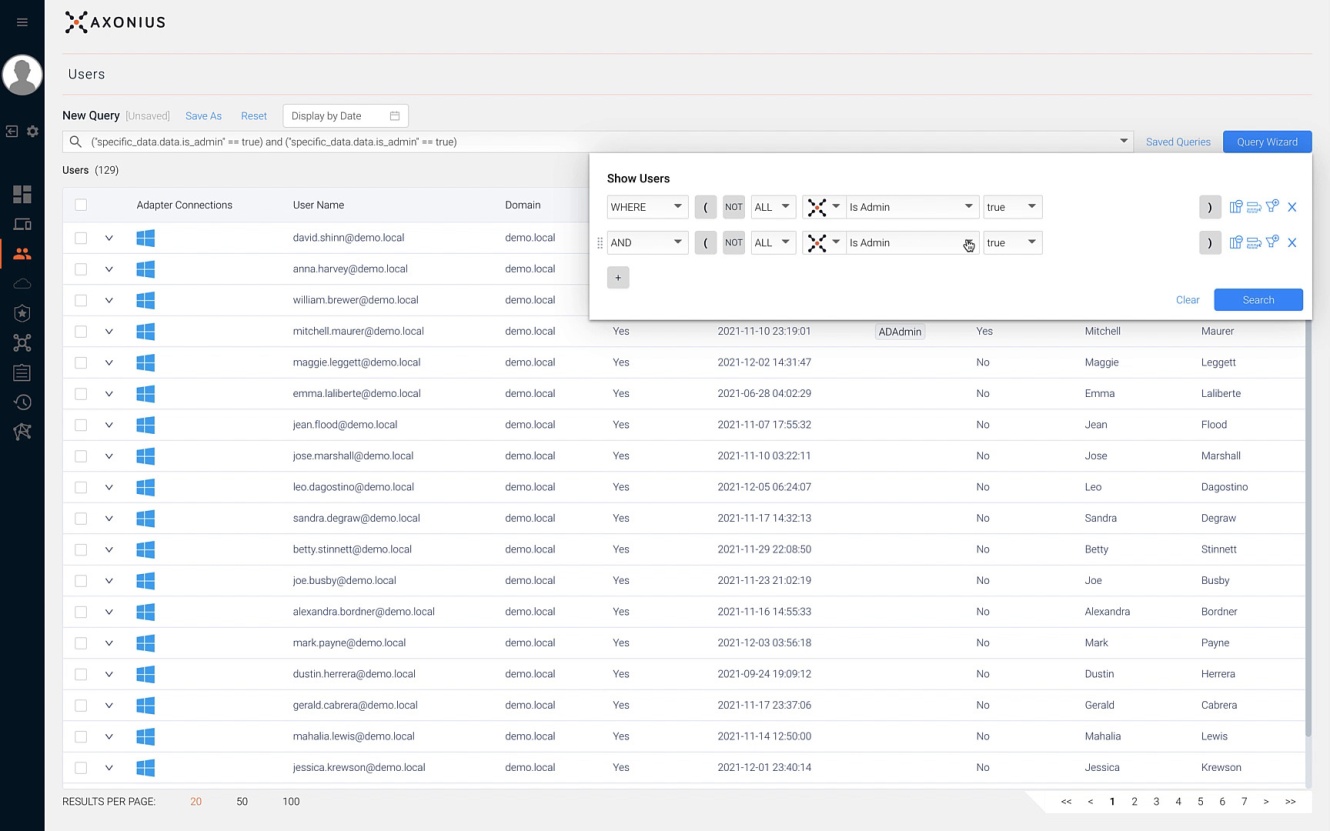
Task: Open the hamburger menu at top of sidebar
Action: (22, 22)
